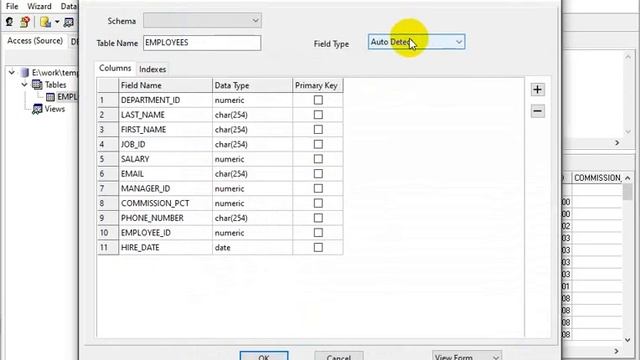Image resolution: width=640 pixels, height=360 pixels.
Task: Click the Field Name column header
Action: point(165,85)
